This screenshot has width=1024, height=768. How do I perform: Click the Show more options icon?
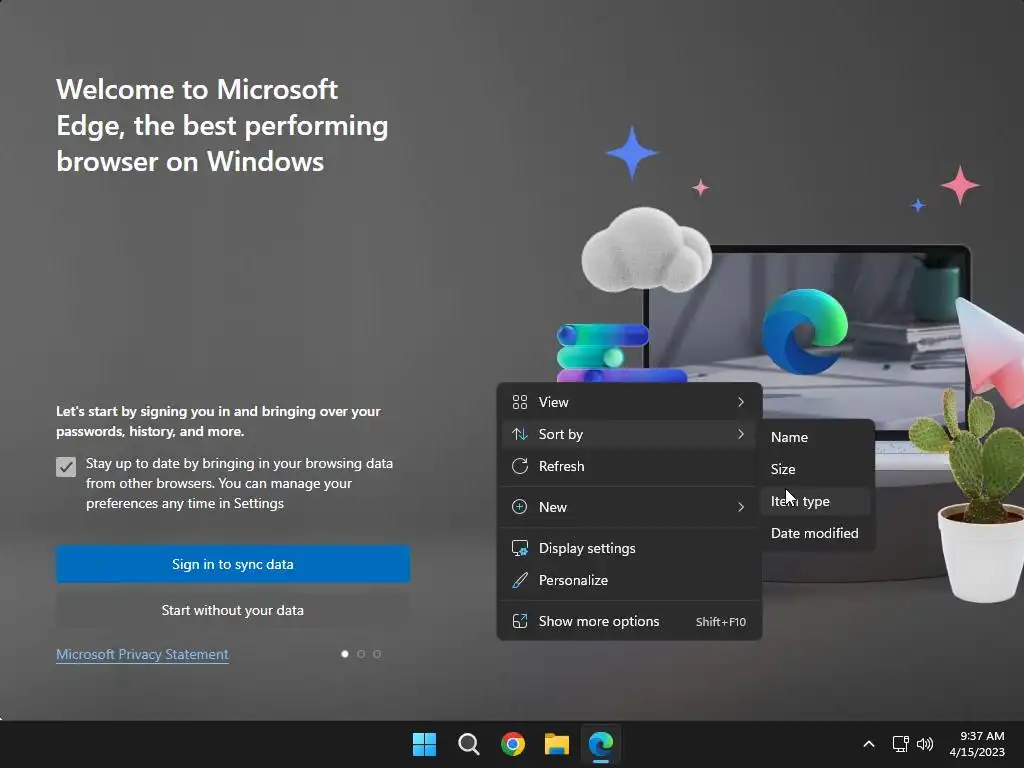coord(520,621)
